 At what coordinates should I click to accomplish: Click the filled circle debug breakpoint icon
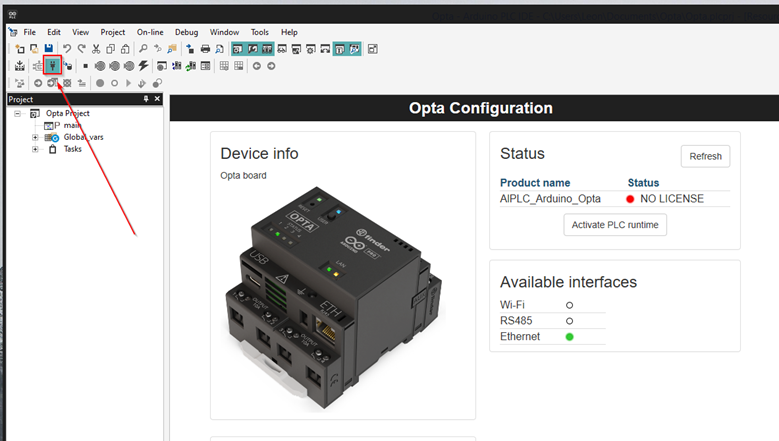tap(100, 83)
